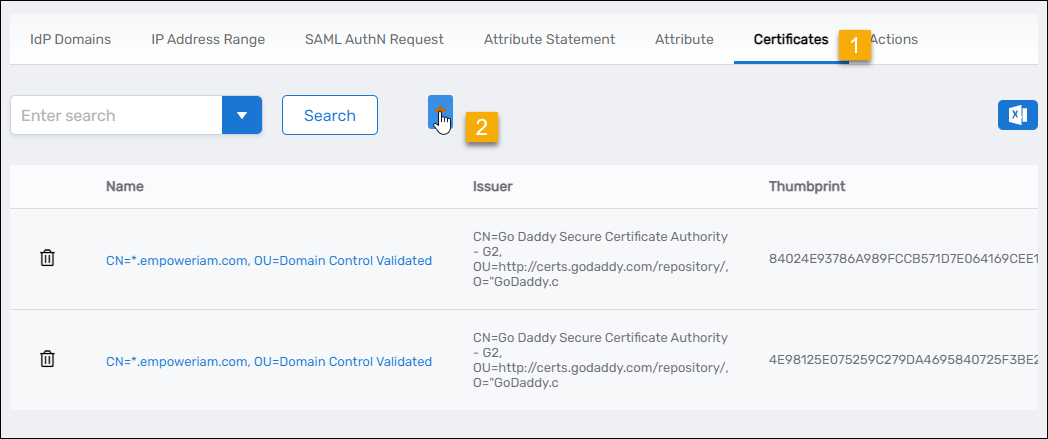Click the Name column header
This screenshot has height=439, width=1048.
pyautogui.click(x=125, y=186)
